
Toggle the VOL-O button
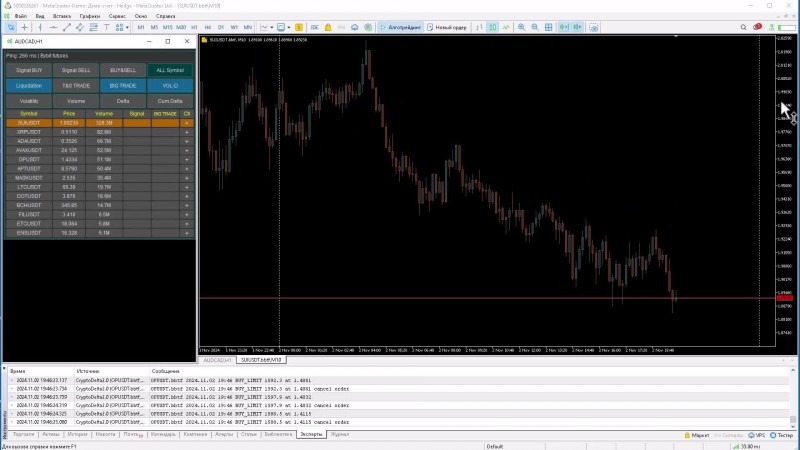[170, 86]
